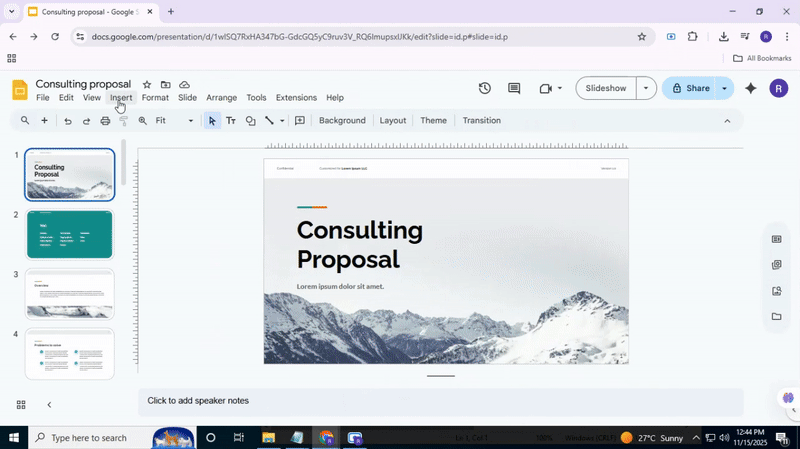Open the Insert menu

(x=121, y=98)
